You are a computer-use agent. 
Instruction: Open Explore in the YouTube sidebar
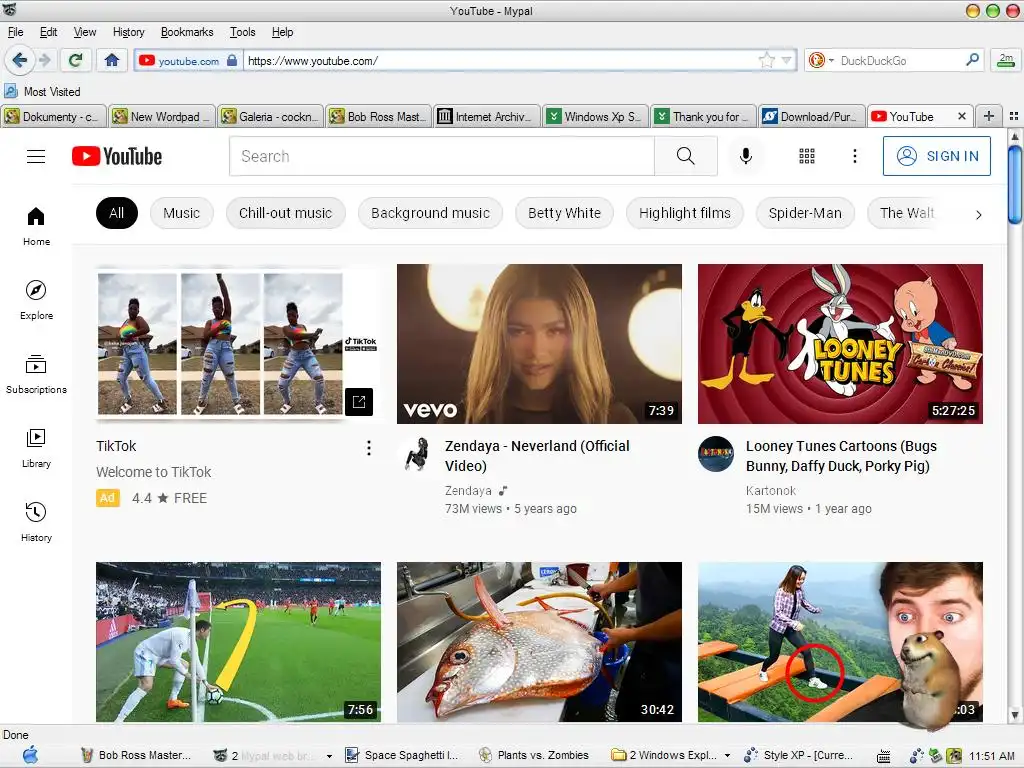[x=37, y=300]
